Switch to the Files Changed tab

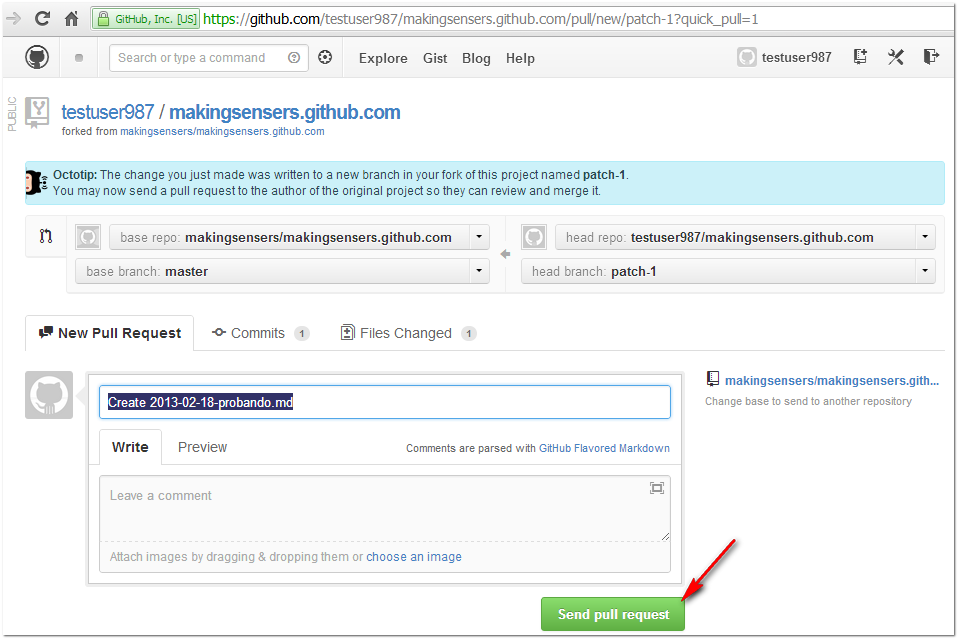408,333
